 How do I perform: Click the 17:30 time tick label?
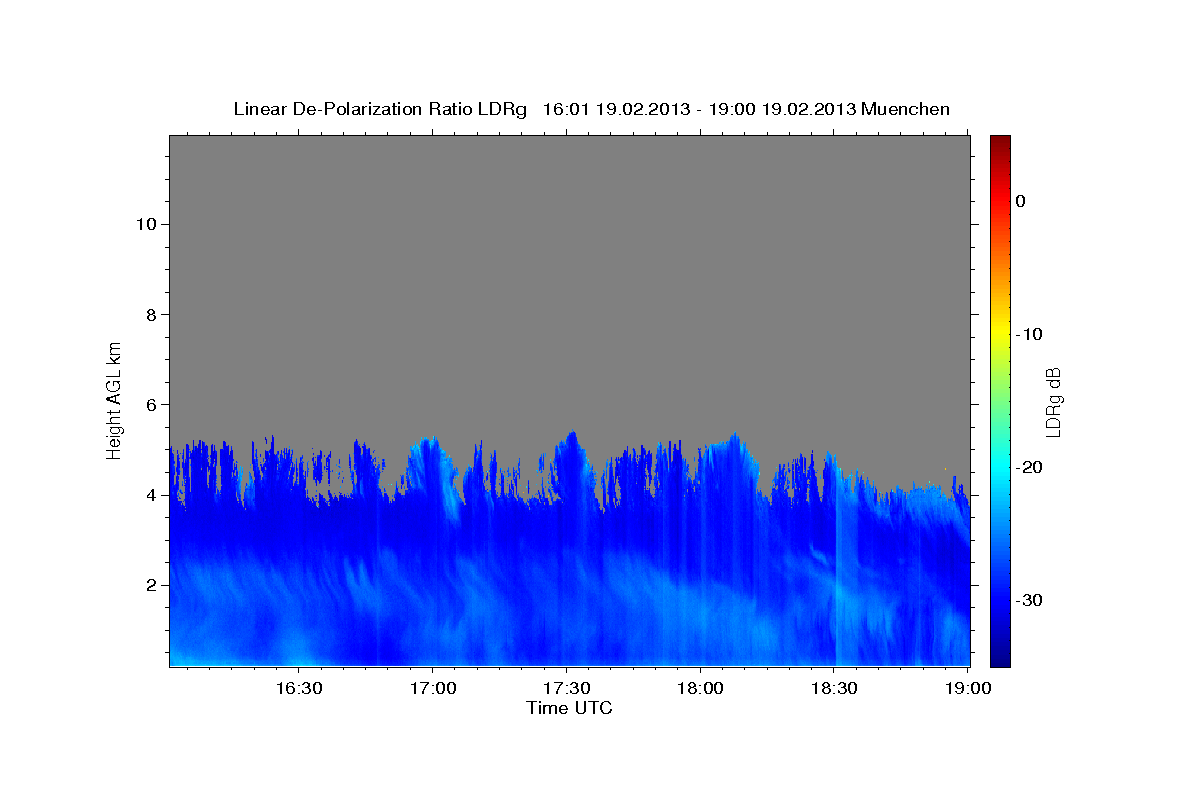click(x=566, y=689)
